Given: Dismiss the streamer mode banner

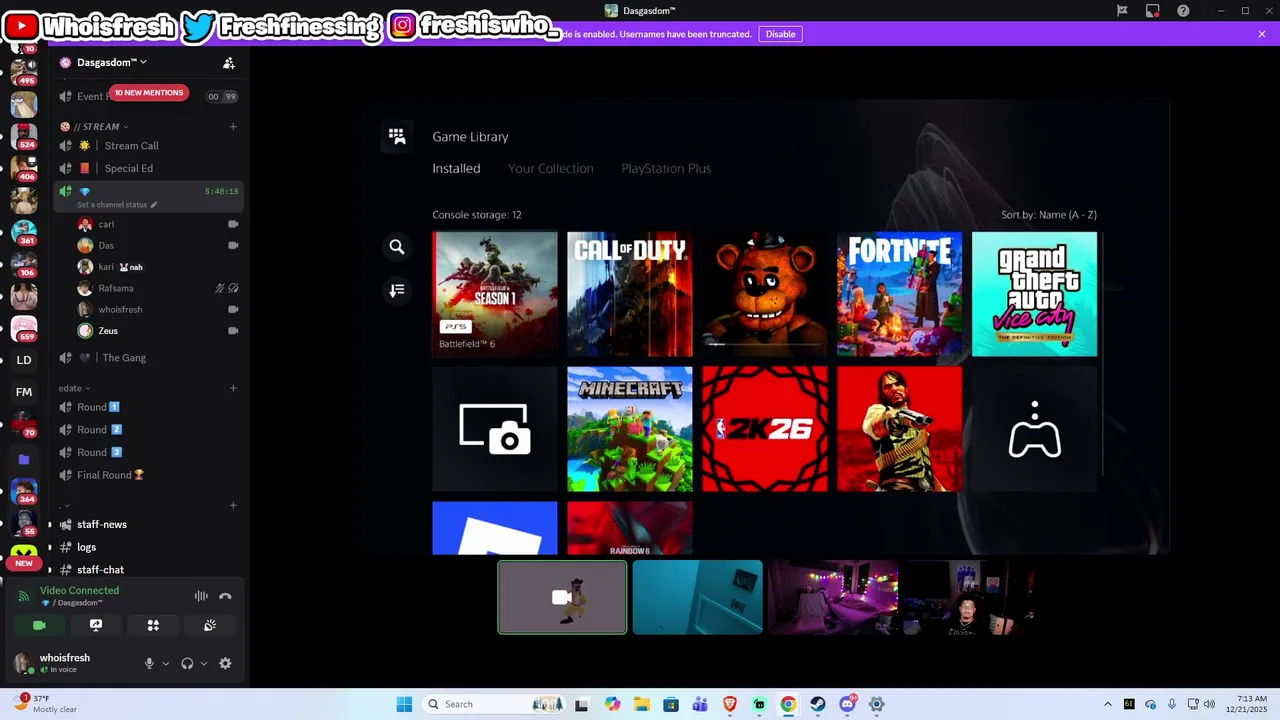Looking at the screenshot, I should pos(1262,34).
